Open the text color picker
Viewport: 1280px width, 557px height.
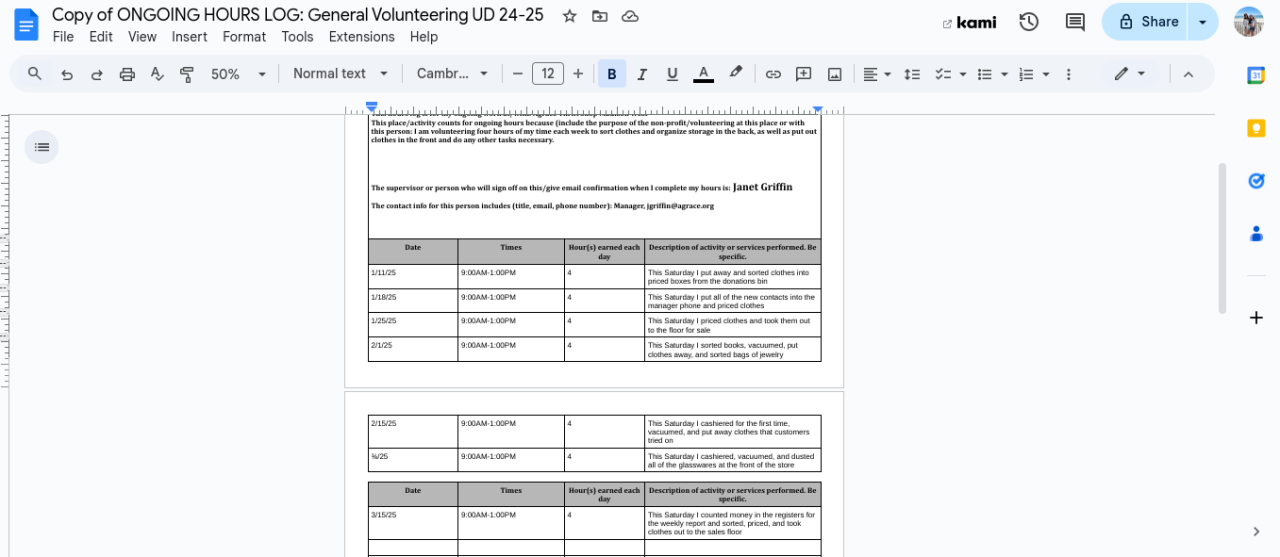click(703, 74)
